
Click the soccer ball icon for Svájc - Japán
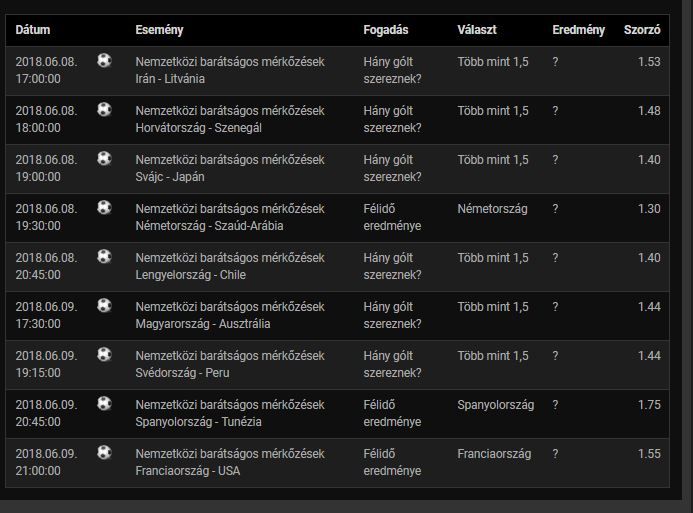pos(104,159)
